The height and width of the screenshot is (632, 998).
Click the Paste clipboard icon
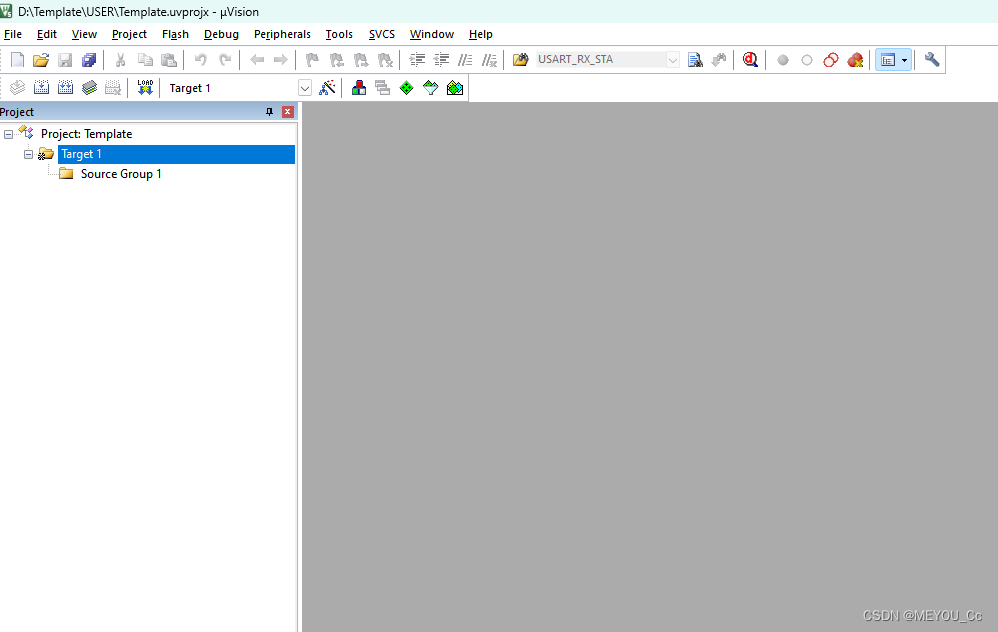169,60
